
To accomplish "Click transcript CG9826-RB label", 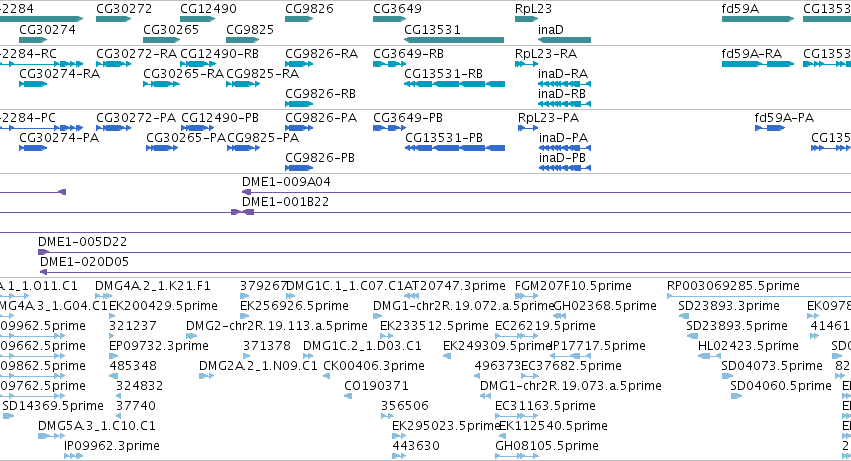I will (x=320, y=94).
